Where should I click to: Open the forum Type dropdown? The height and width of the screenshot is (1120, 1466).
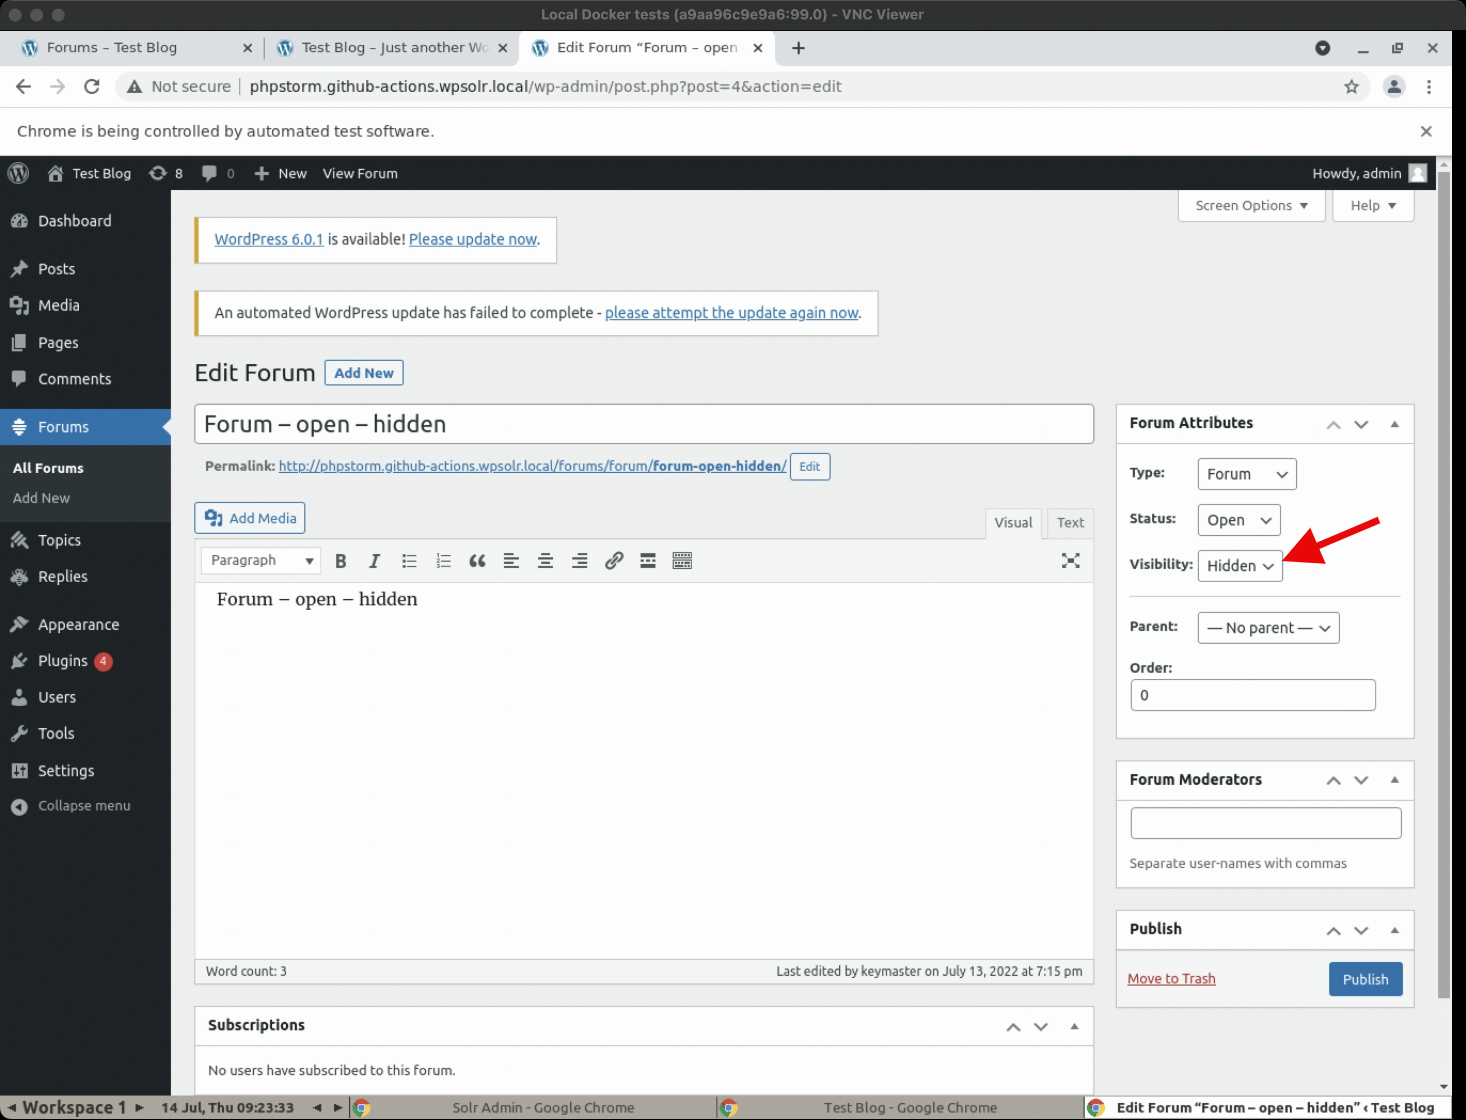(x=1247, y=474)
